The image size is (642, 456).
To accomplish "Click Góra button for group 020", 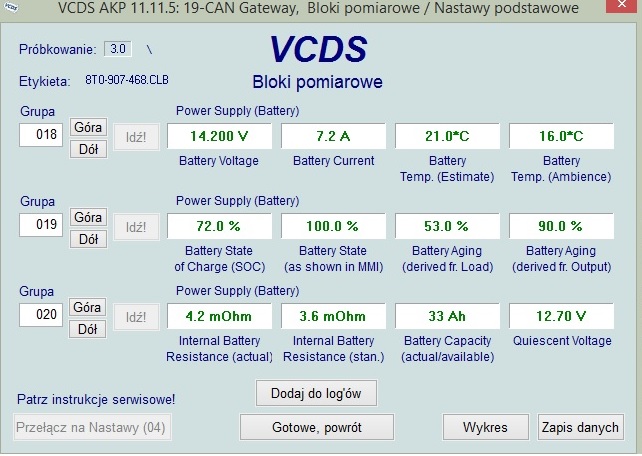I will click(87, 307).
